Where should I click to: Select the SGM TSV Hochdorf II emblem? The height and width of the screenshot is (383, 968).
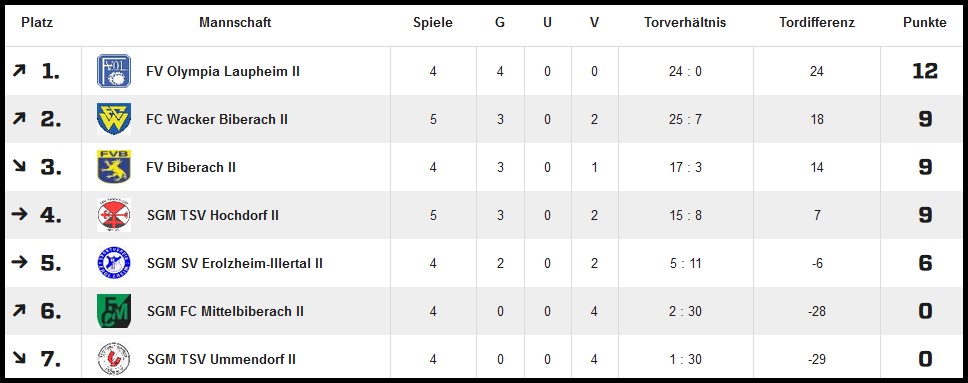(x=114, y=215)
